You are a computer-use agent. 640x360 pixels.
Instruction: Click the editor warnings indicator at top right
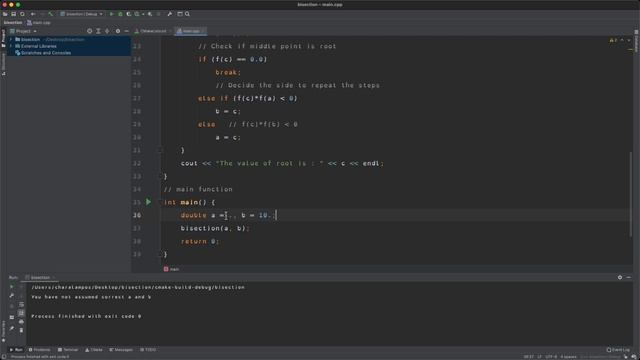tap(613, 40)
